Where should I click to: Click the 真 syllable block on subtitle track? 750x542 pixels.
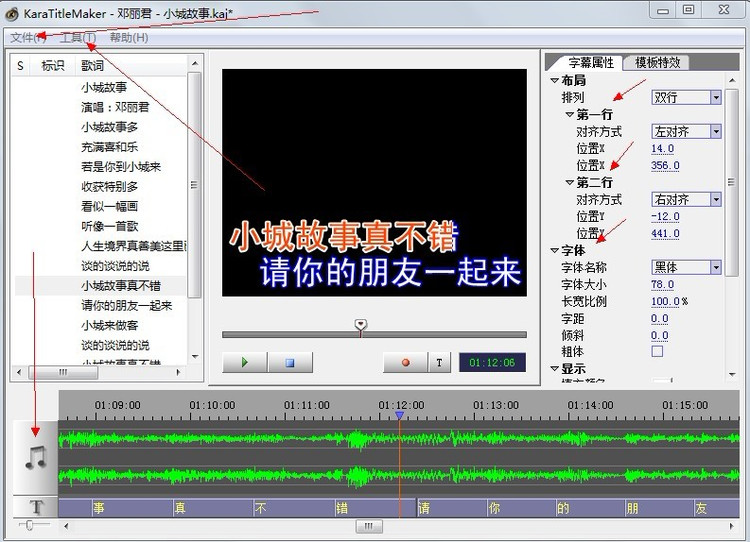click(x=212, y=508)
